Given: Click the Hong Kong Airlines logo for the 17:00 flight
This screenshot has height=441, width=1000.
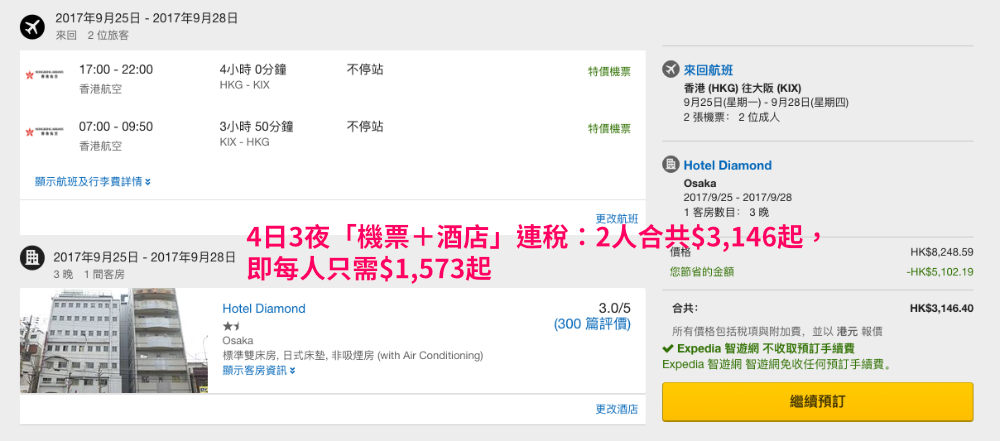Looking at the screenshot, I should (x=44, y=75).
